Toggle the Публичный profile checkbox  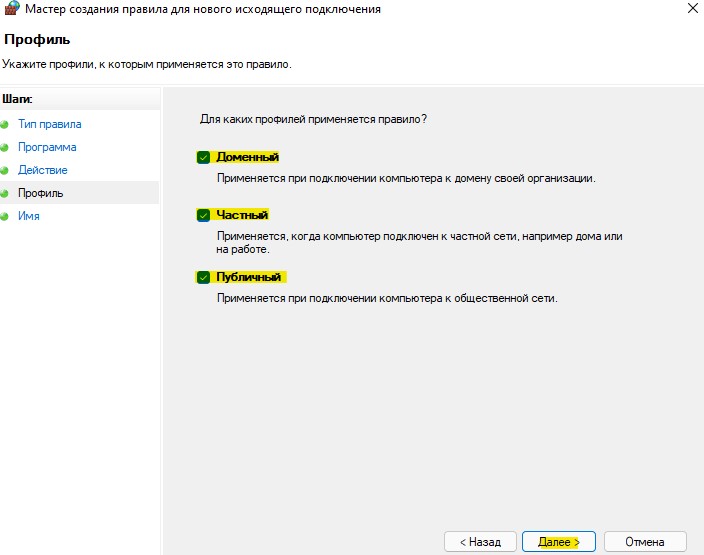point(203,277)
